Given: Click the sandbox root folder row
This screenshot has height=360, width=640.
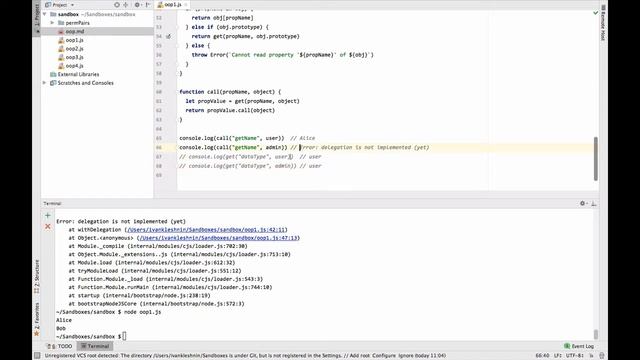Looking at the screenshot, I should (97, 14).
